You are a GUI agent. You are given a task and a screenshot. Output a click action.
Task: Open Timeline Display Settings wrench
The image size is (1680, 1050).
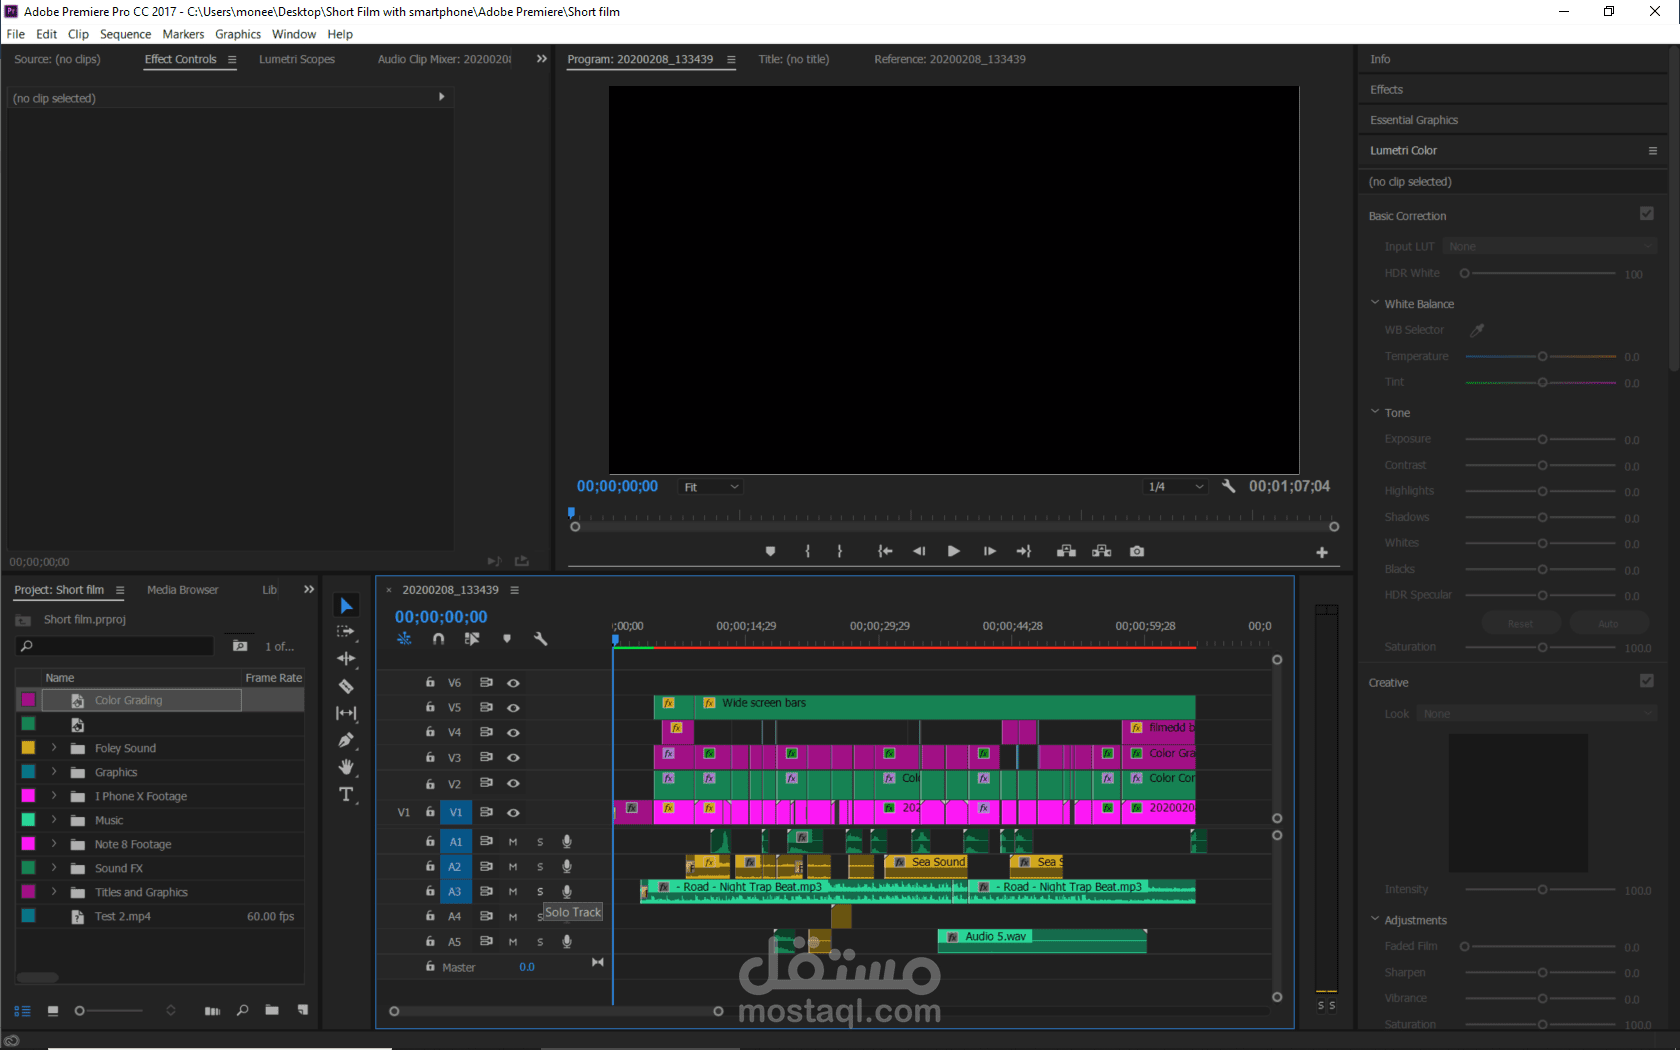(541, 639)
